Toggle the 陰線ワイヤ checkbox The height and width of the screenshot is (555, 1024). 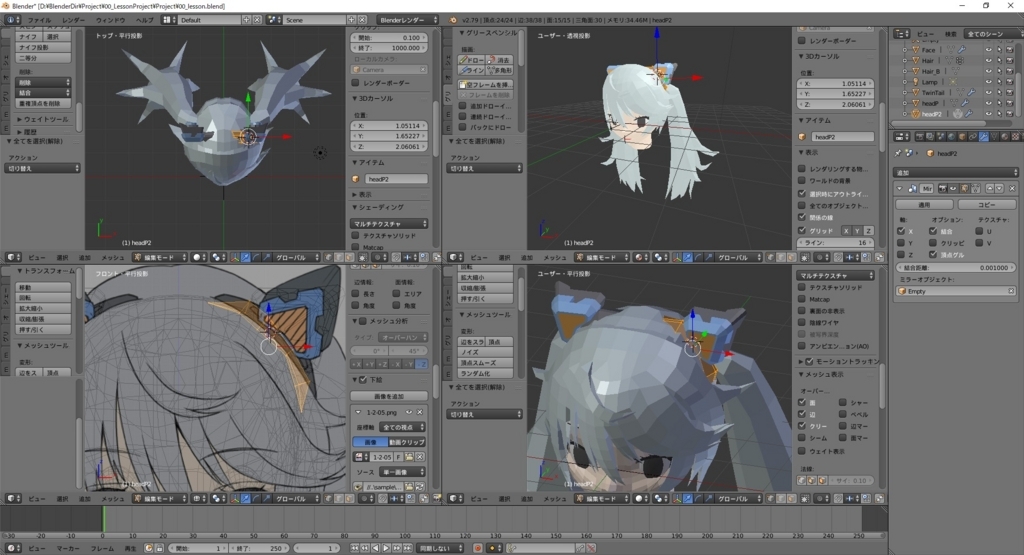tap(802, 323)
